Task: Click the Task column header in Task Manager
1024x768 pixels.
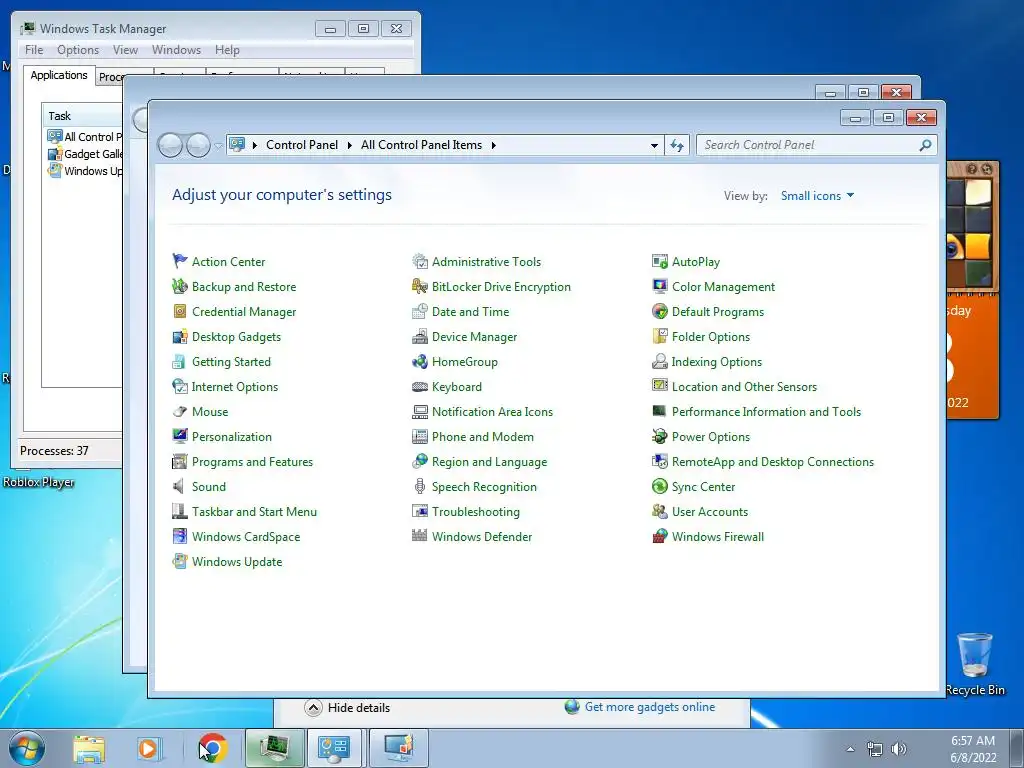Action: pyautogui.click(x=82, y=116)
